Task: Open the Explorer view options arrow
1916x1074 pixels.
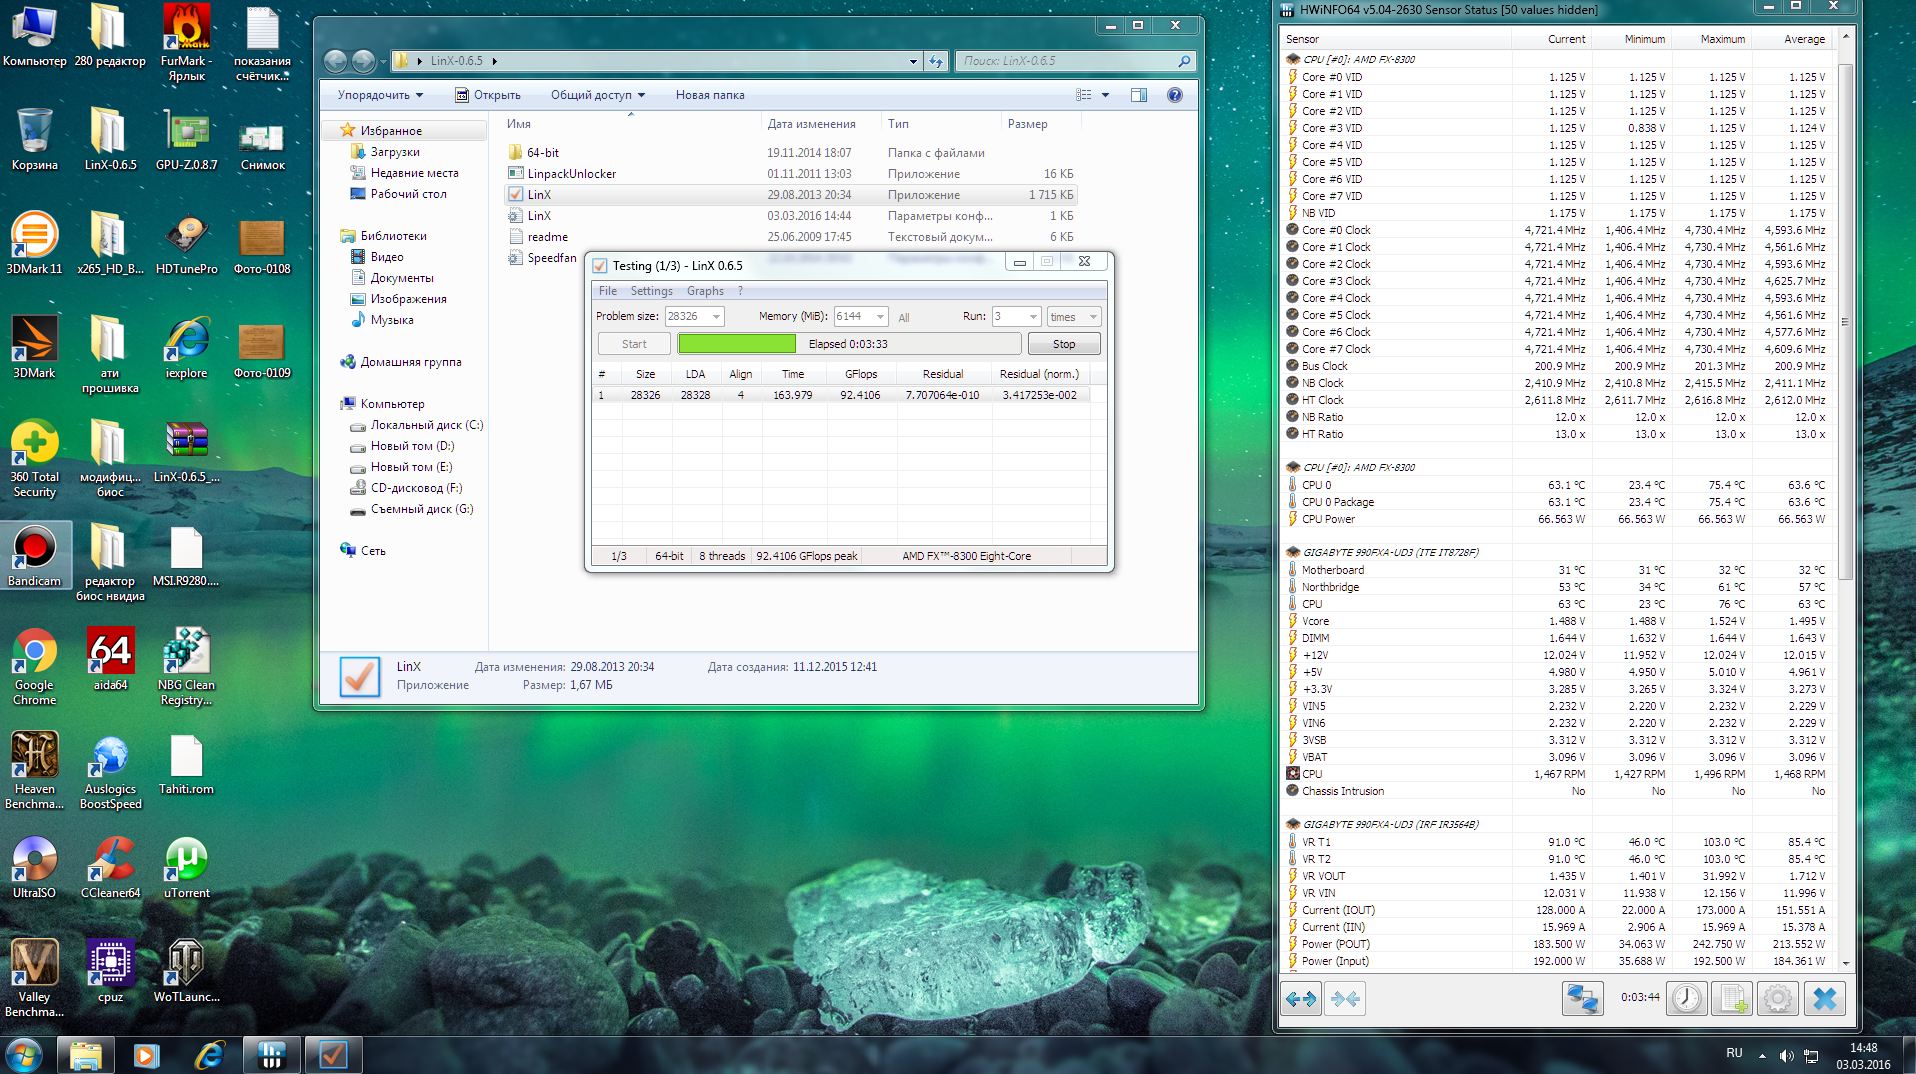Action: (x=1105, y=95)
